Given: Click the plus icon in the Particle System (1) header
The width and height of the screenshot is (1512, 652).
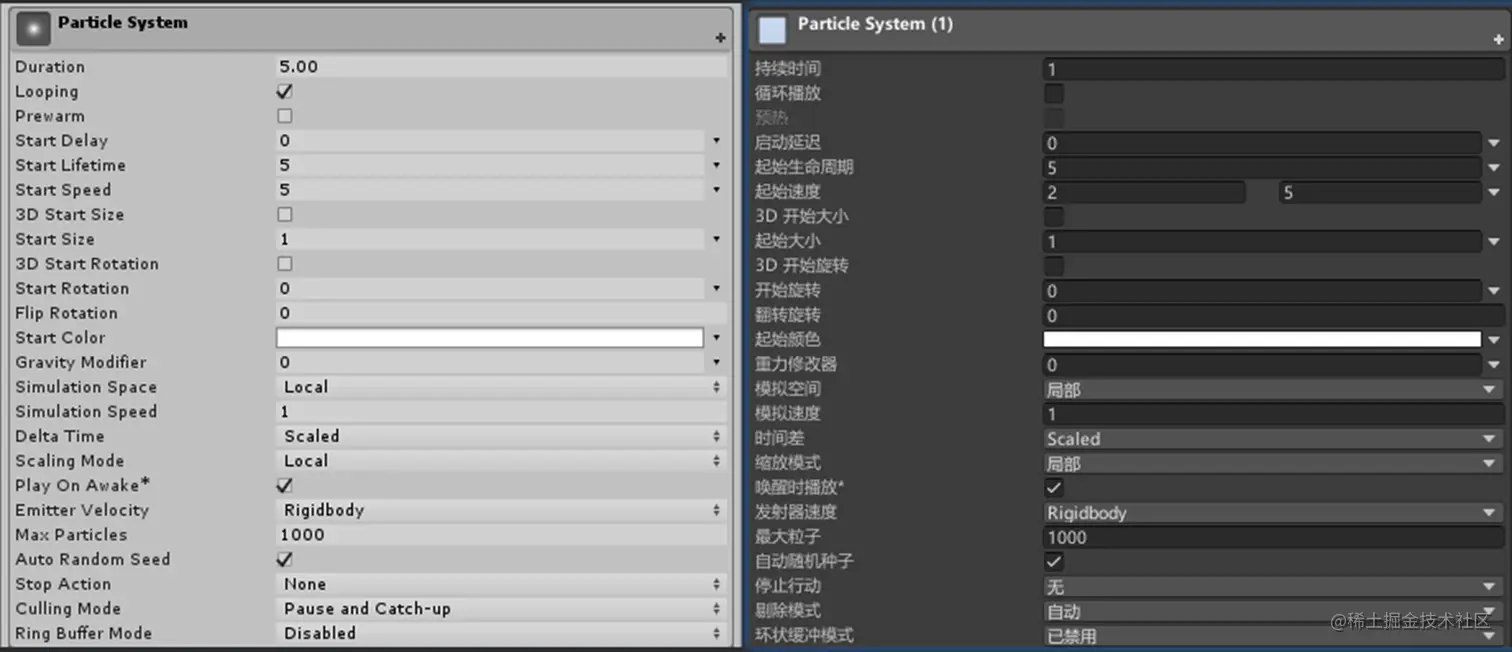Looking at the screenshot, I should 1498,39.
